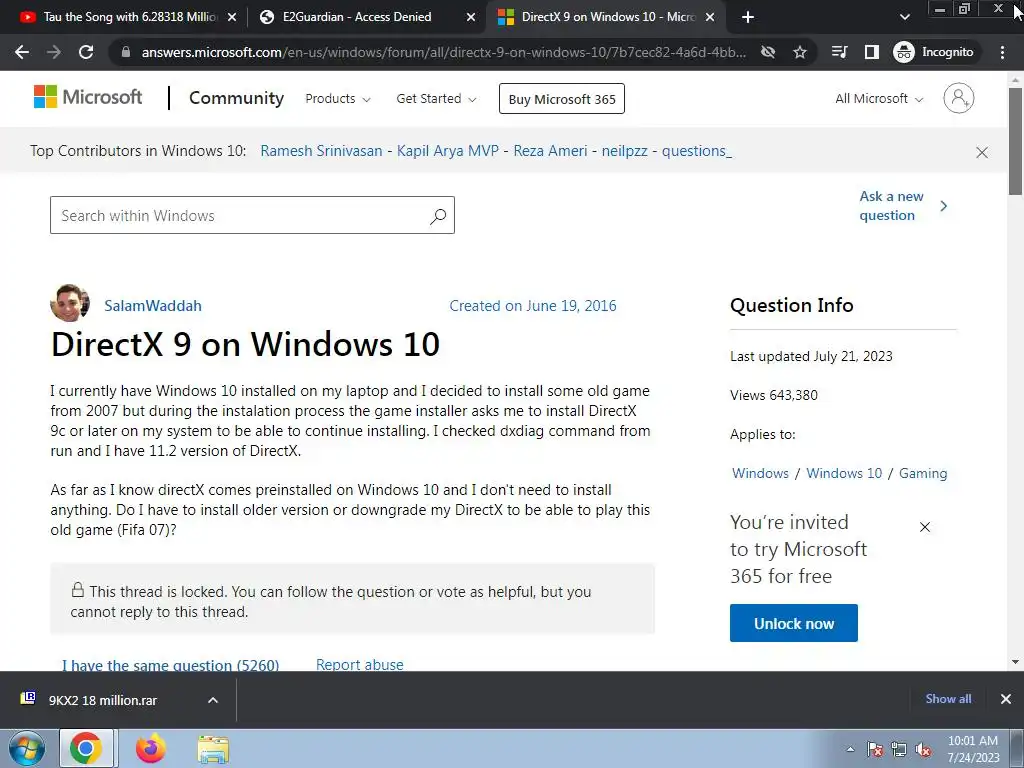Open Kapil Arya MVP contributor profile
The height and width of the screenshot is (768, 1024).
[448, 151]
